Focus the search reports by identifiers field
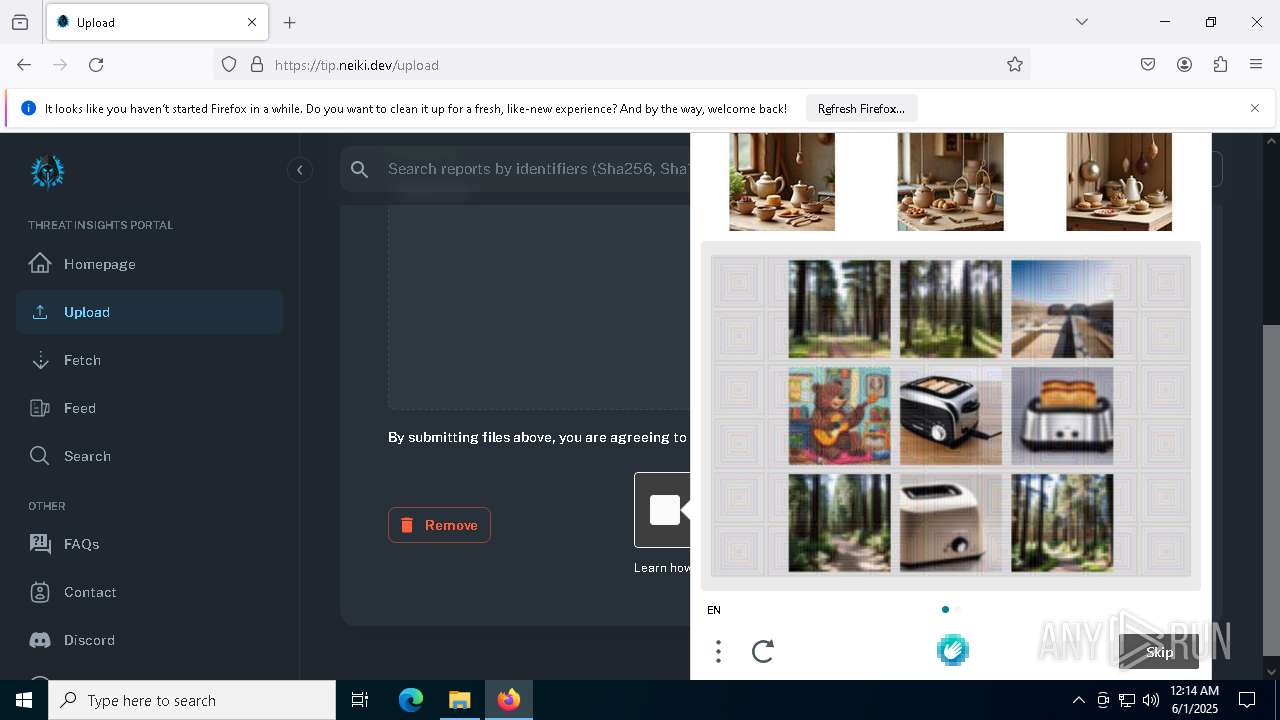Screen dimensions: 1280x720 point(538,169)
